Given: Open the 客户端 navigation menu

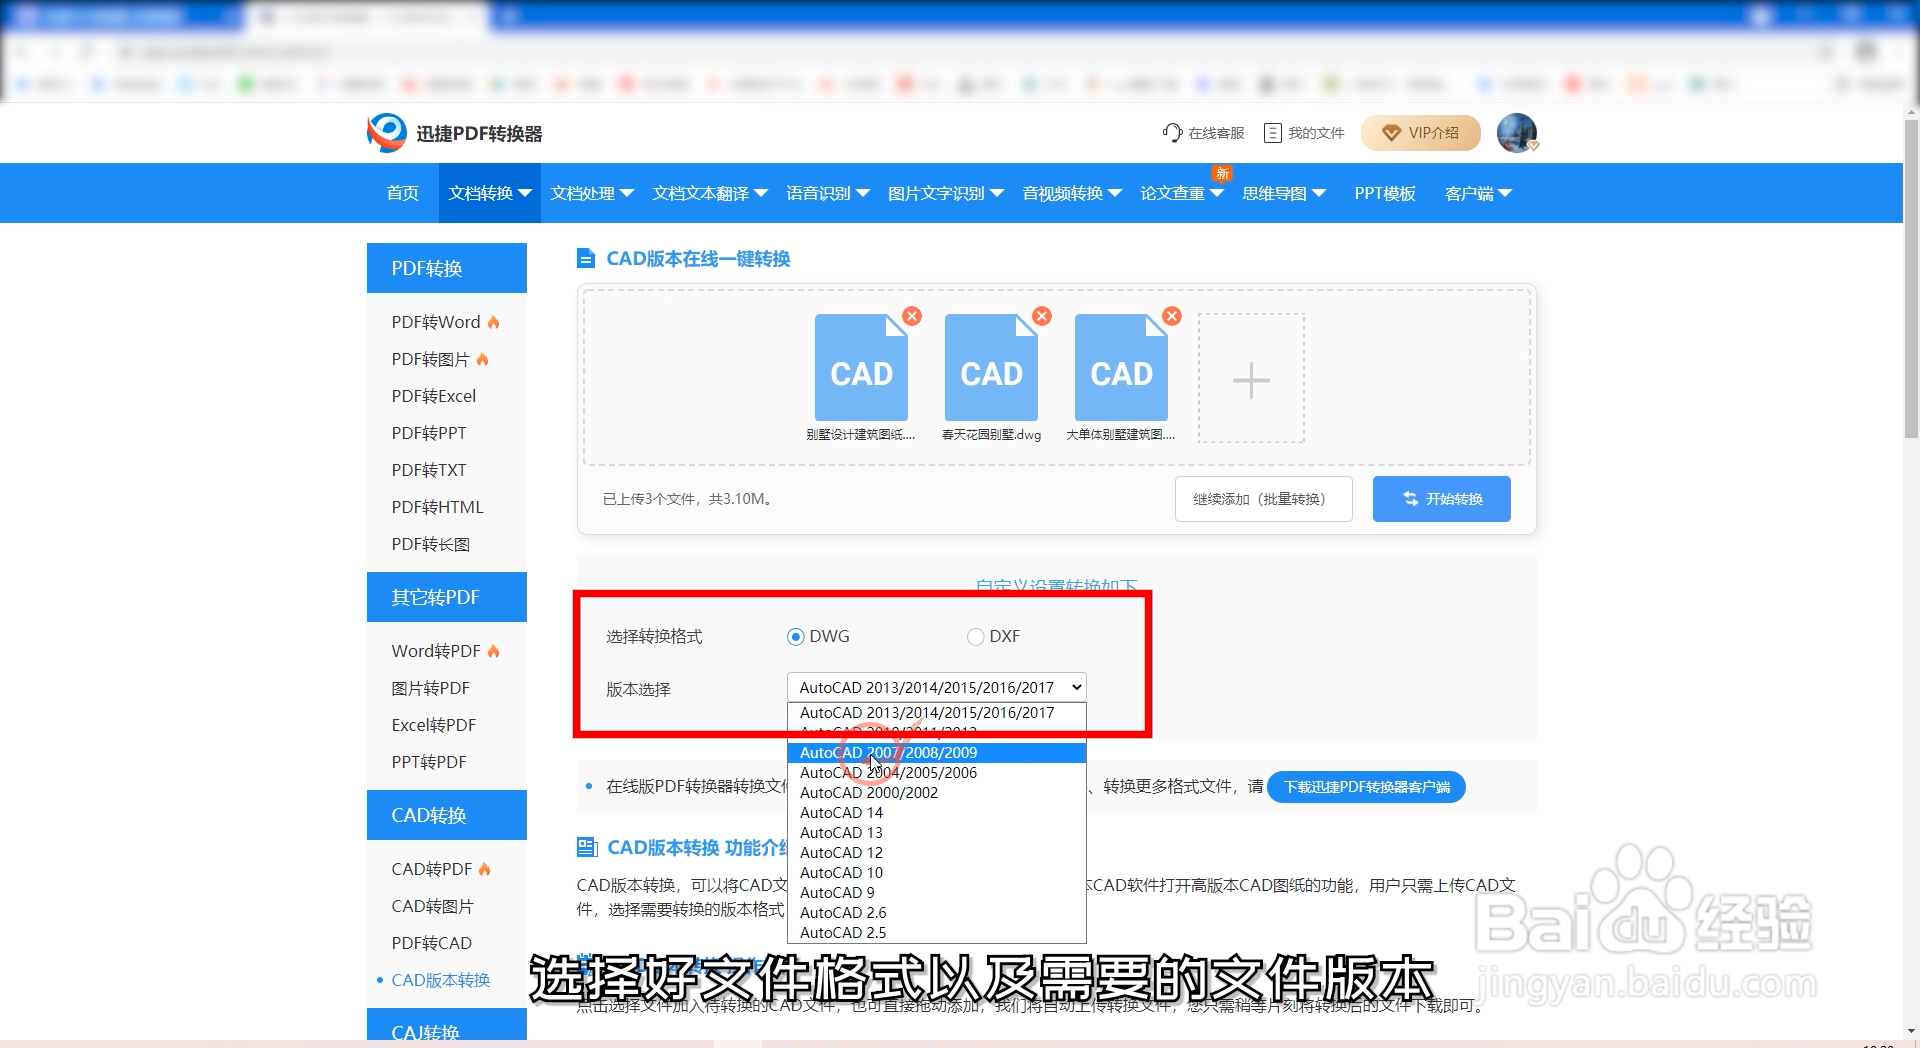Looking at the screenshot, I should tap(1478, 193).
